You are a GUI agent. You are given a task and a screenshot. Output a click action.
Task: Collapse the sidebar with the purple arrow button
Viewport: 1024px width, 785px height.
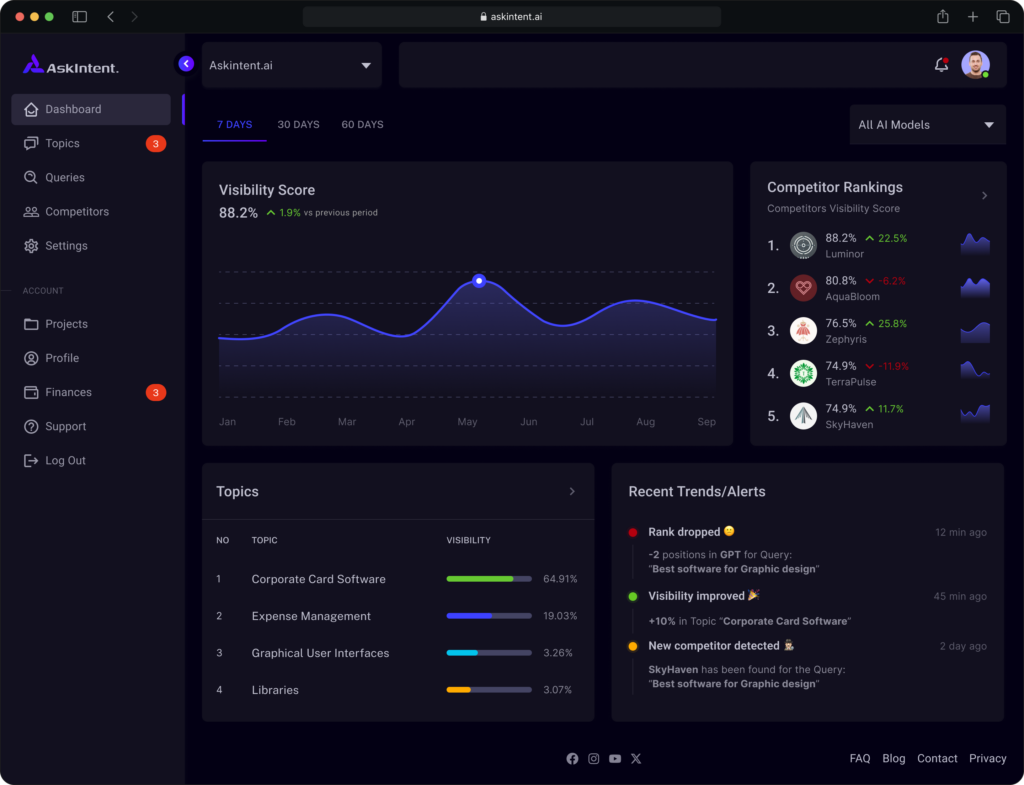(186, 63)
